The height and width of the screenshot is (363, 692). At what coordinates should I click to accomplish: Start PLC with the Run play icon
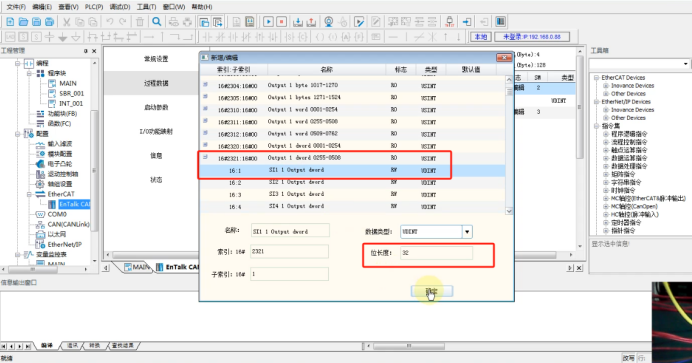coord(268,22)
